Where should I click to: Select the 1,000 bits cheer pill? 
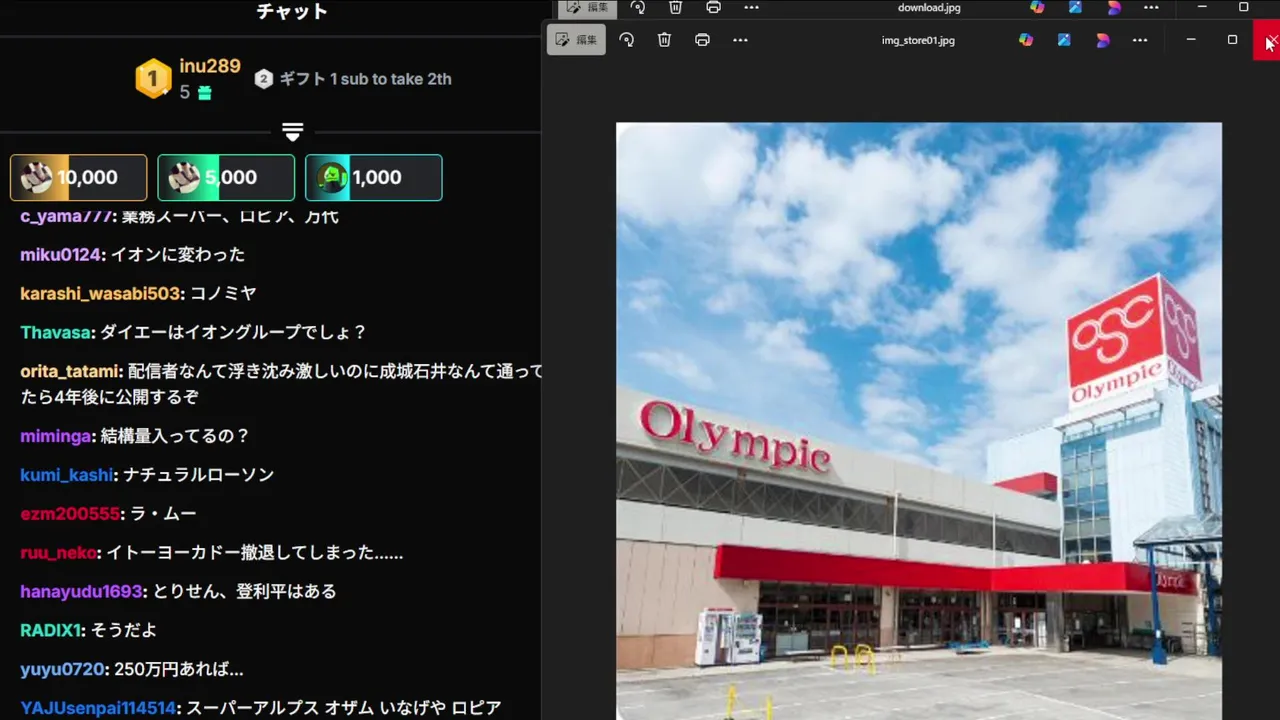click(374, 177)
